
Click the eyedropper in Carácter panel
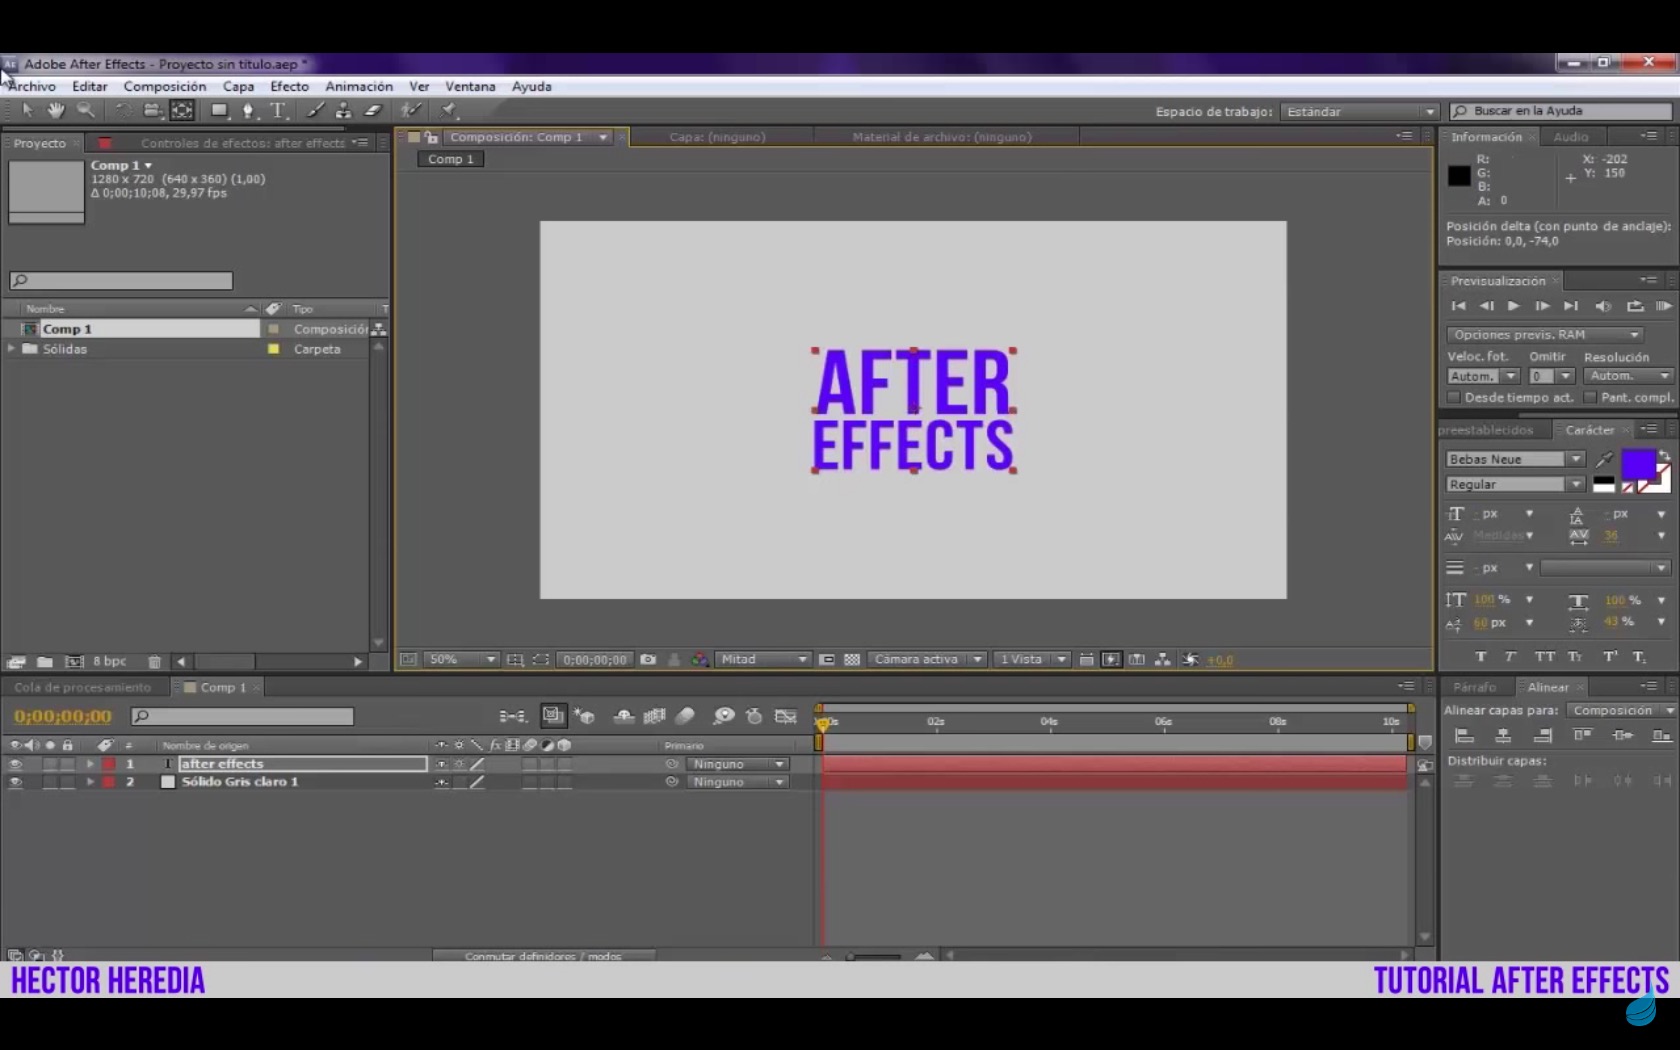point(1604,459)
